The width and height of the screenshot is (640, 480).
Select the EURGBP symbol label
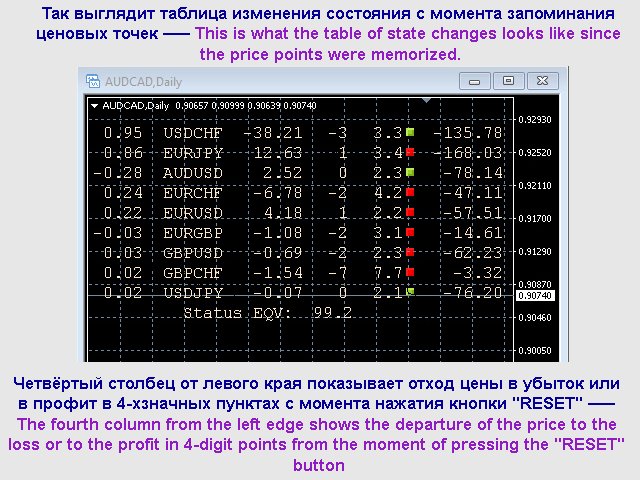(194, 233)
